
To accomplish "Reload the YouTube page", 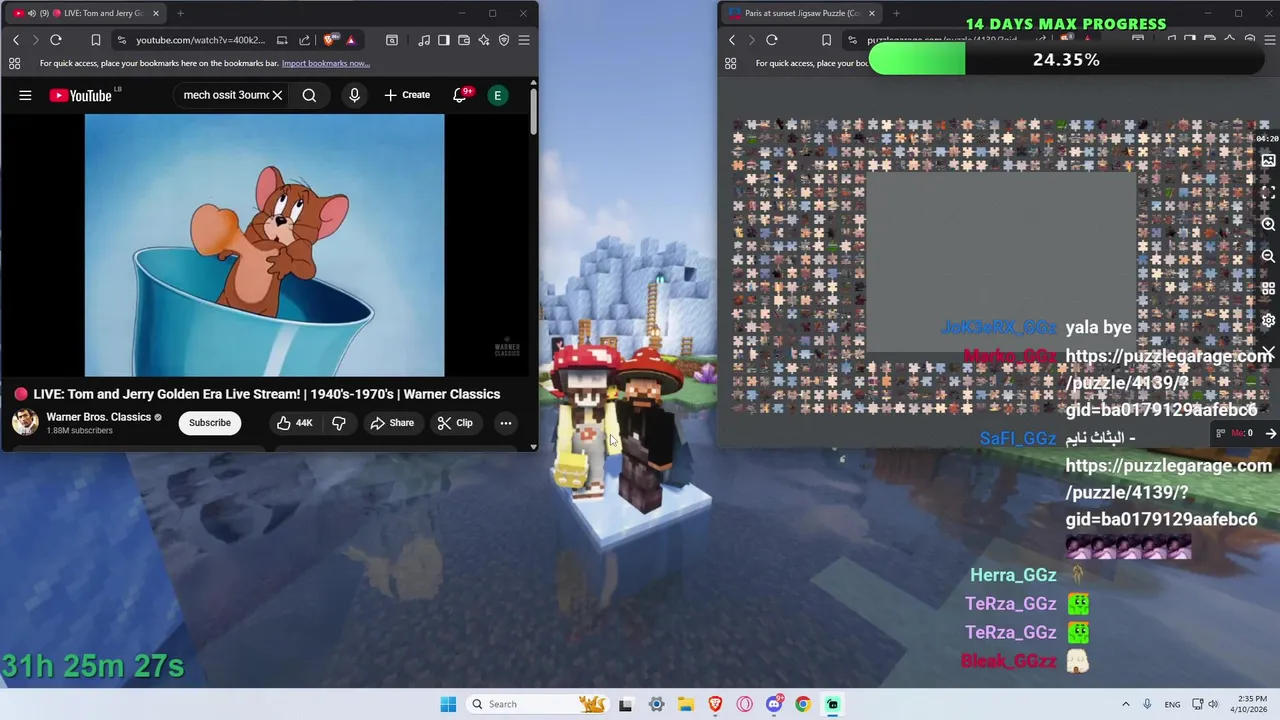I will pyautogui.click(x=56, y=40).
